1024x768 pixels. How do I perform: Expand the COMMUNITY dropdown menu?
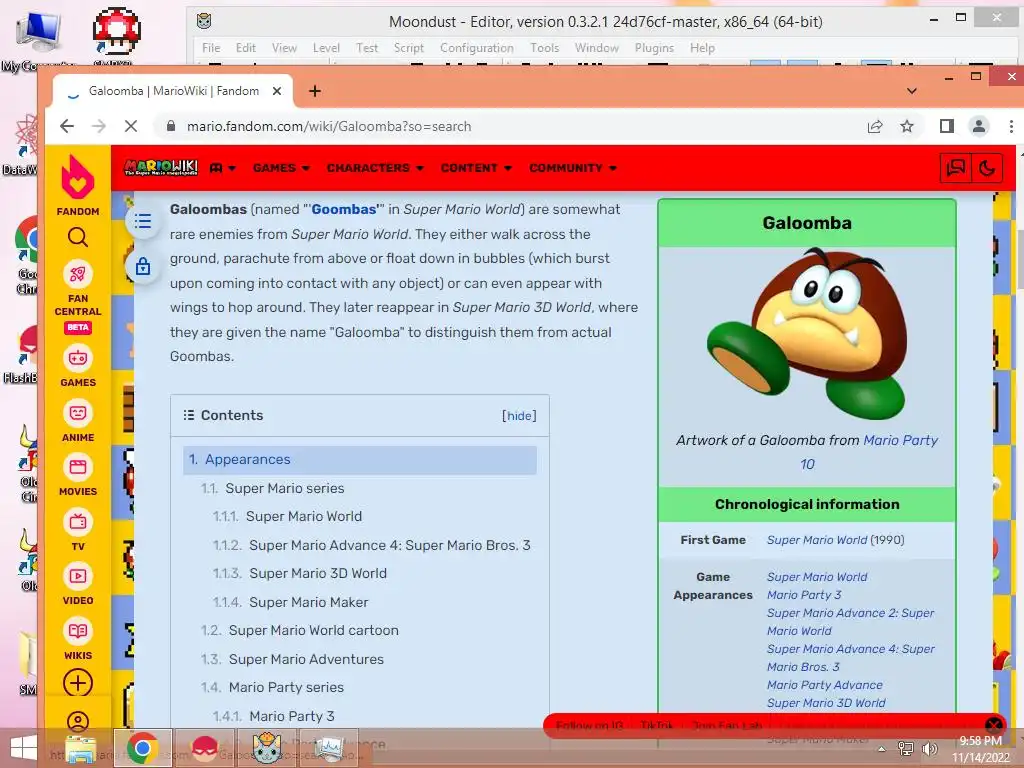pos(573,168)
